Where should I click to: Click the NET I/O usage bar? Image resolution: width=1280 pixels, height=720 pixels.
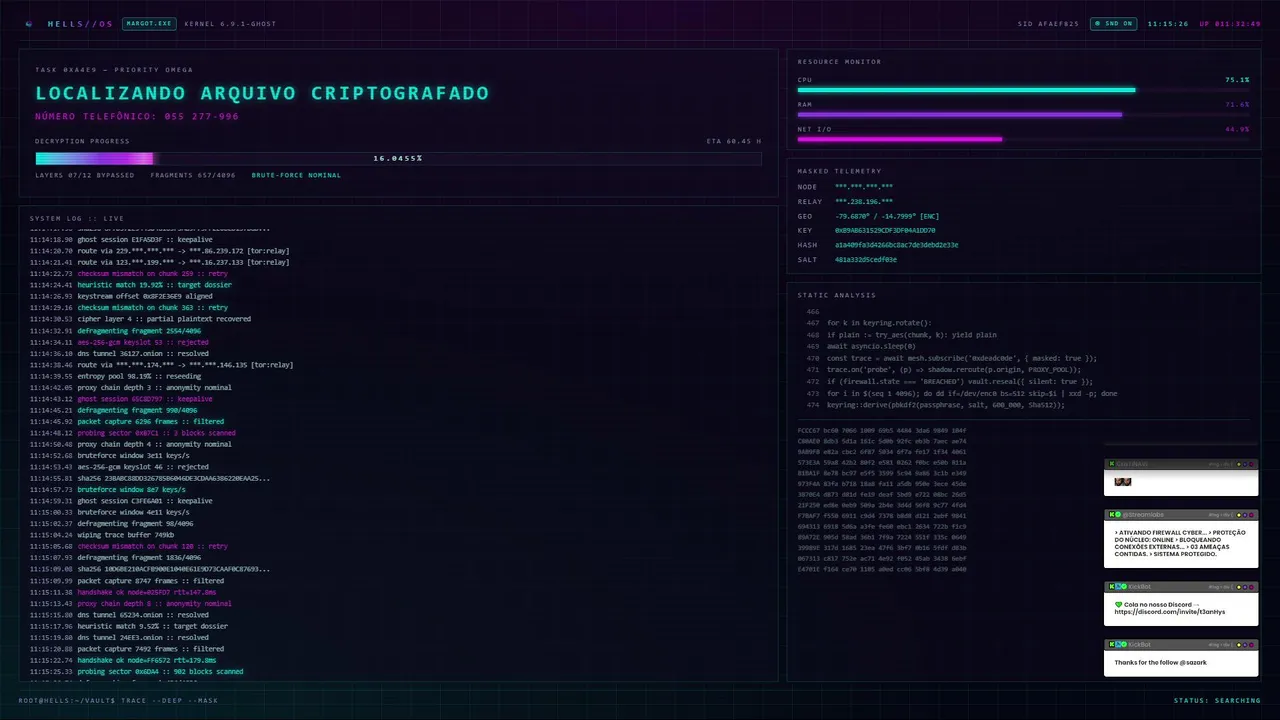(x=1023, y=139)
